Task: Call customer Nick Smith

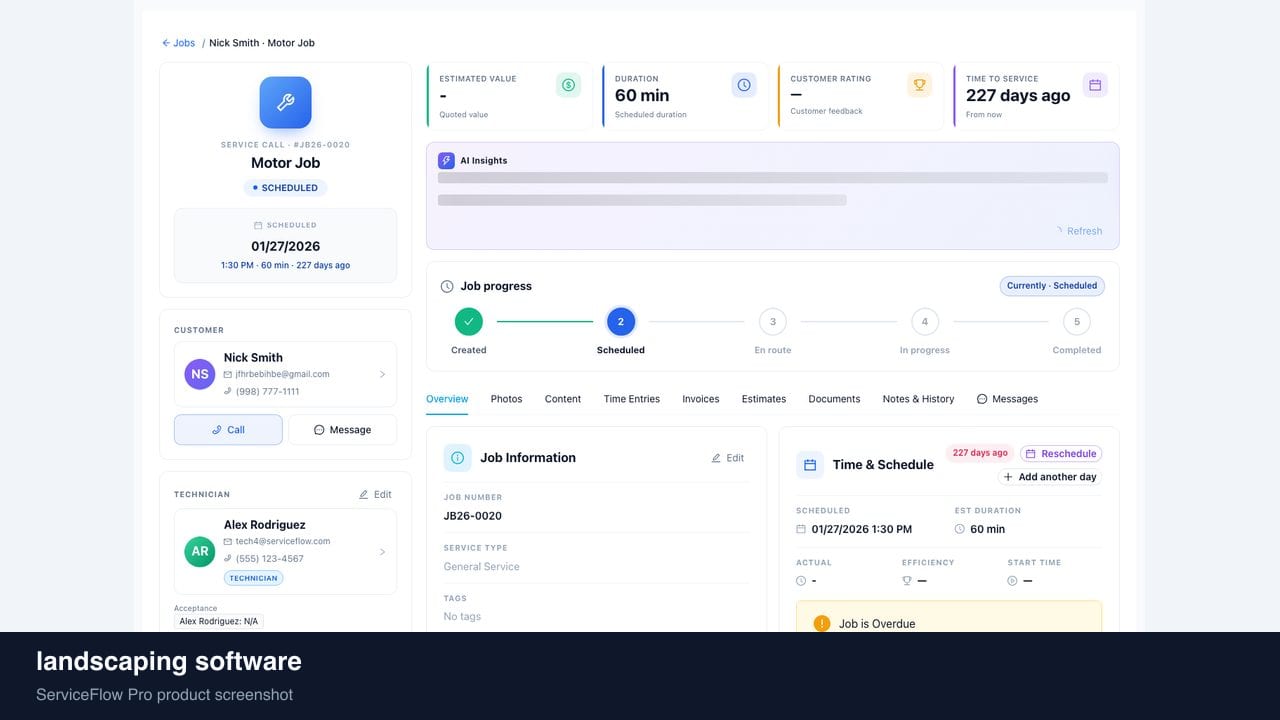Action: 228,430
